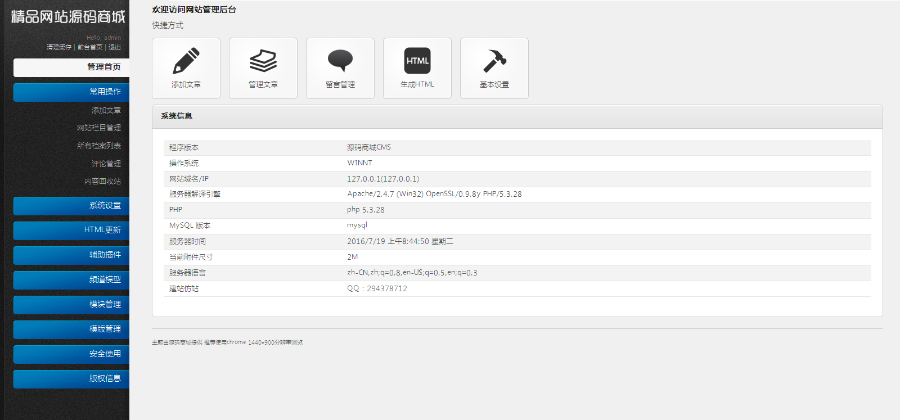
Task: Expand the 频道模型 sidebar section
Action: coord(72,280)
